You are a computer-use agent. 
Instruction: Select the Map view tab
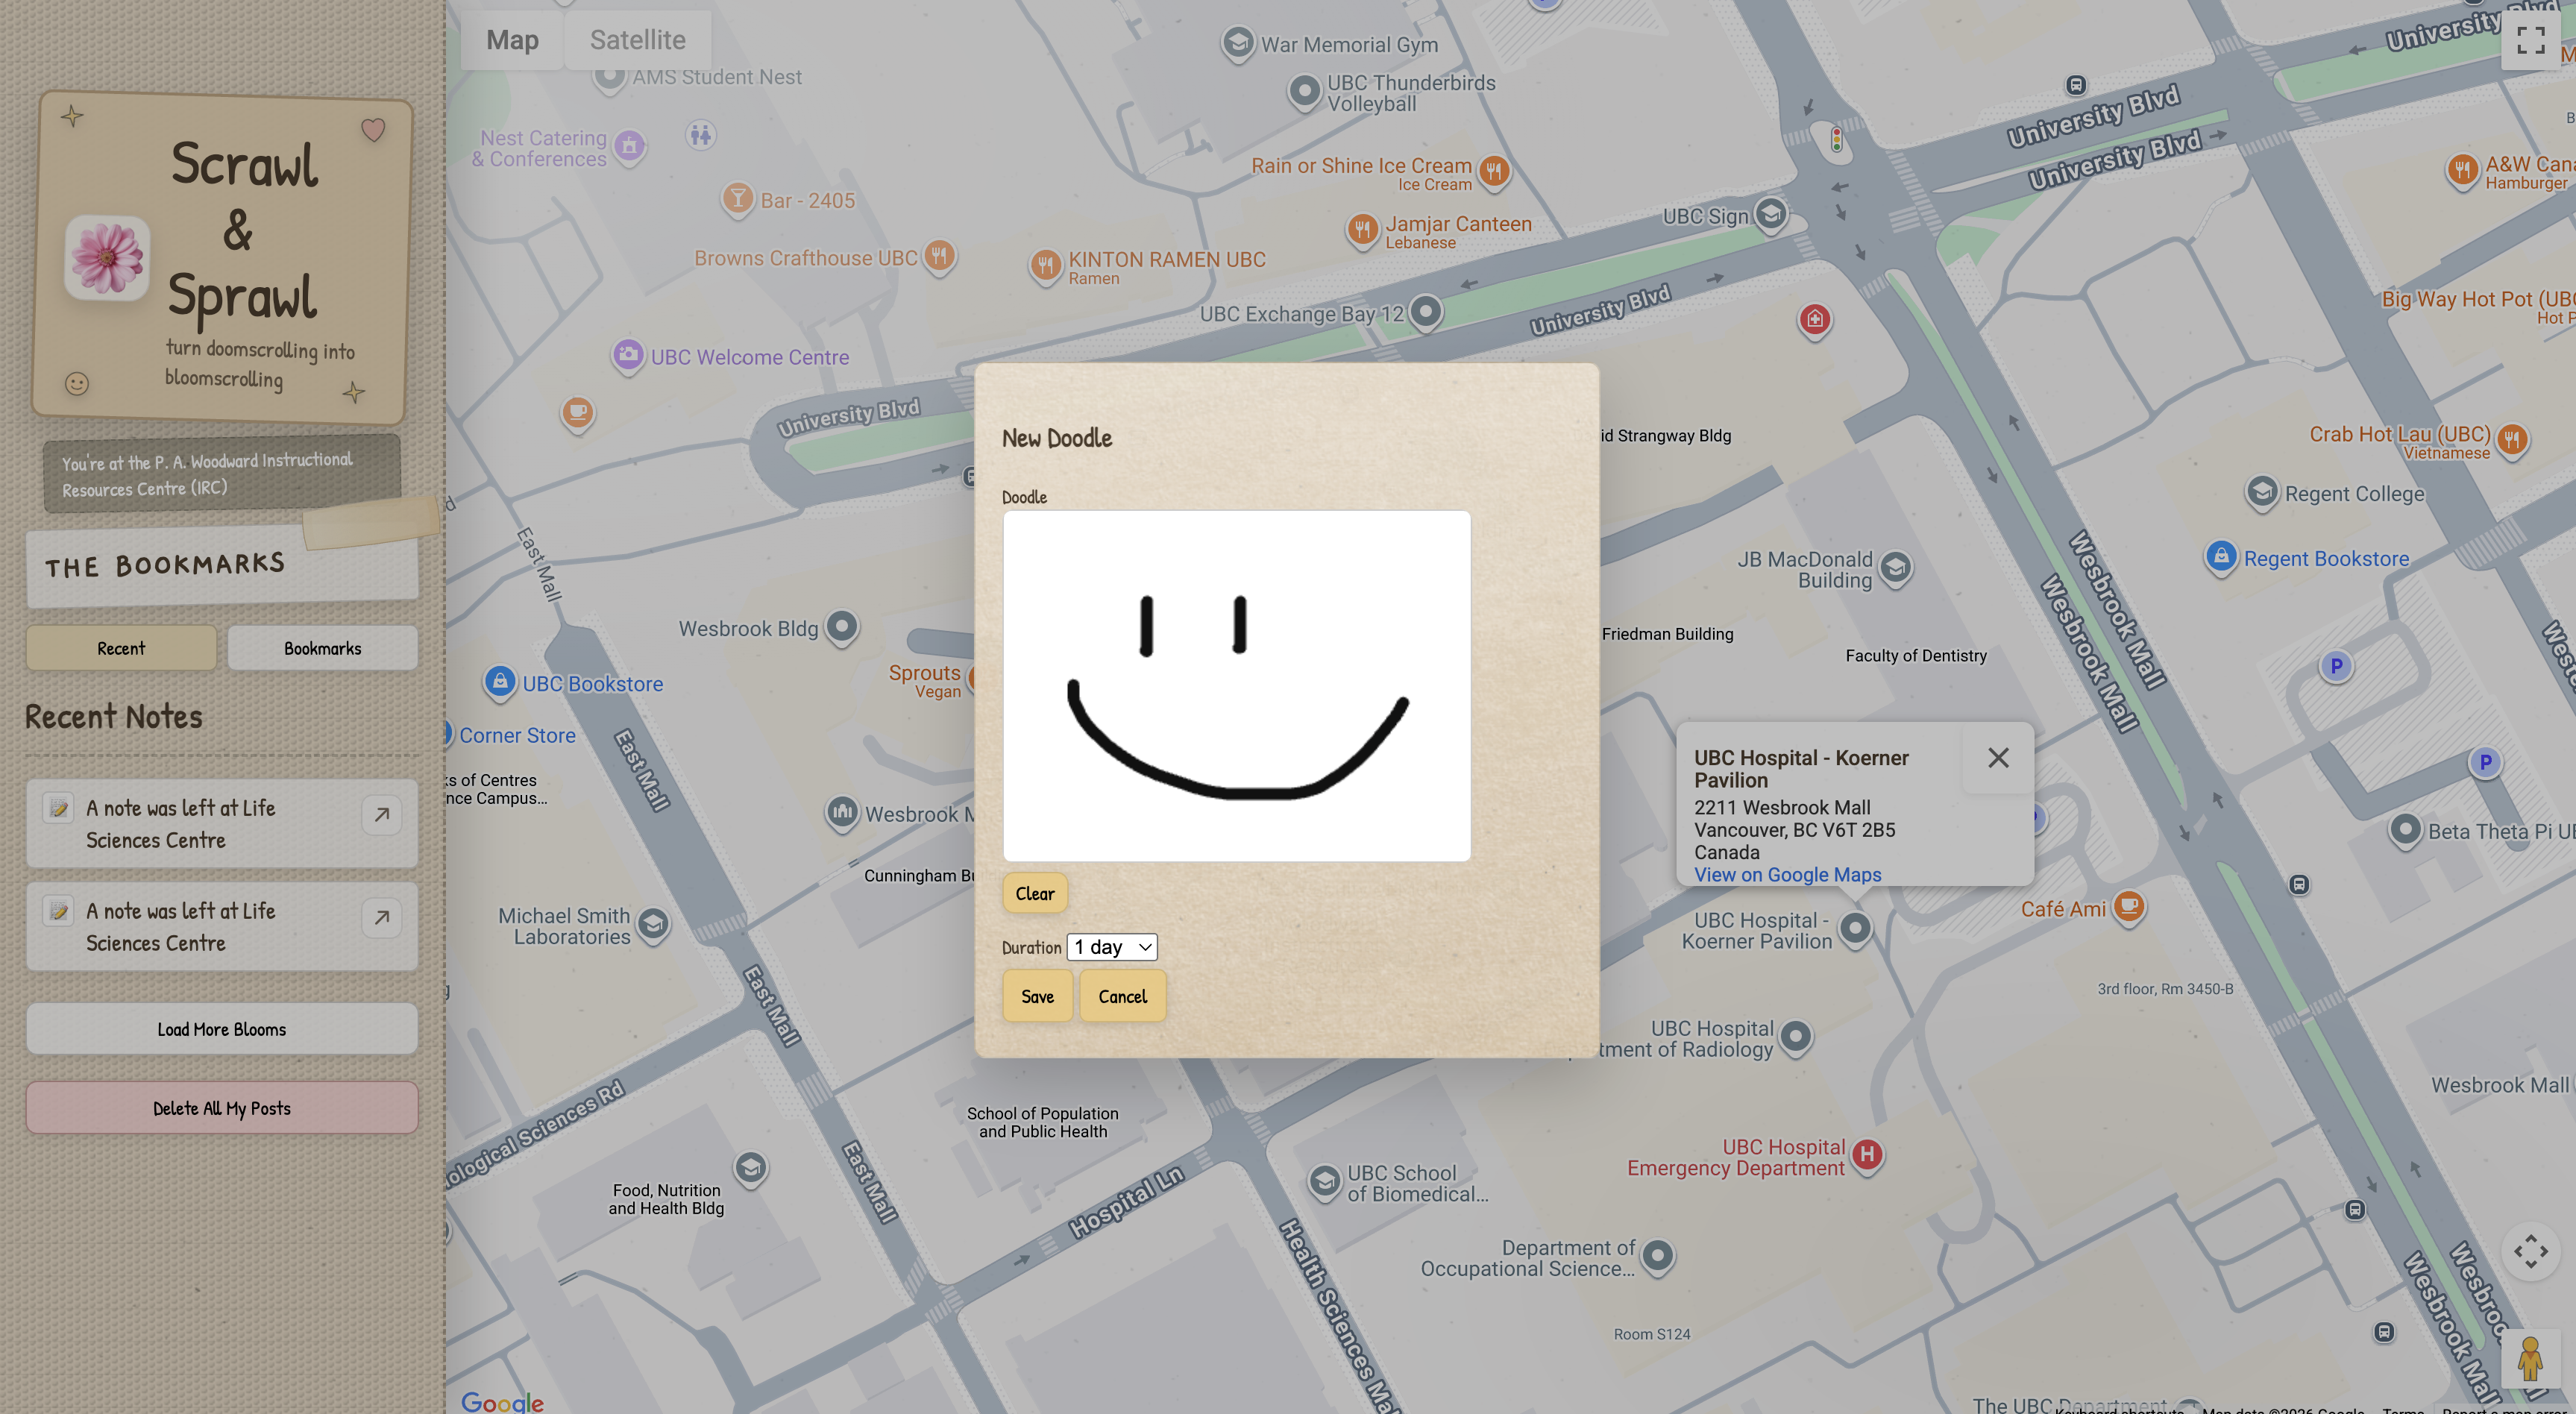click(x=512, y=40)
